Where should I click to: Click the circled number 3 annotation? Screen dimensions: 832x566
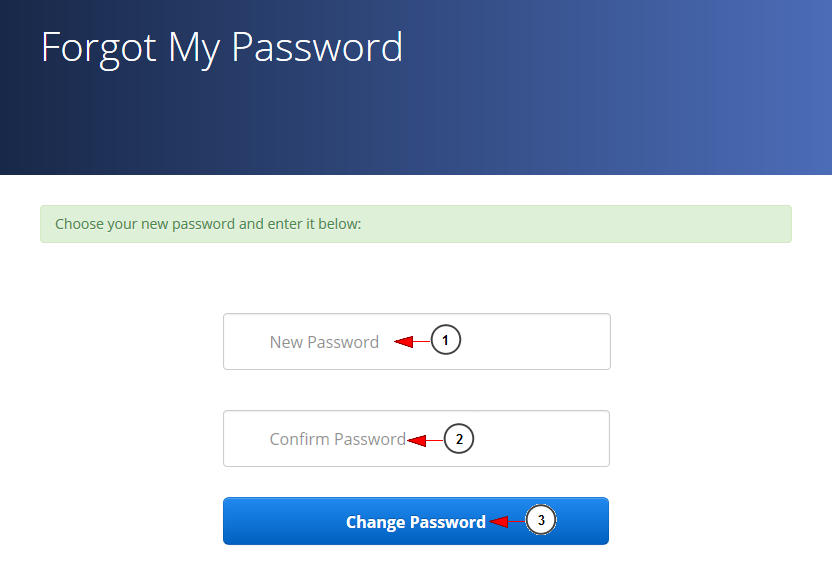point(541,520)
